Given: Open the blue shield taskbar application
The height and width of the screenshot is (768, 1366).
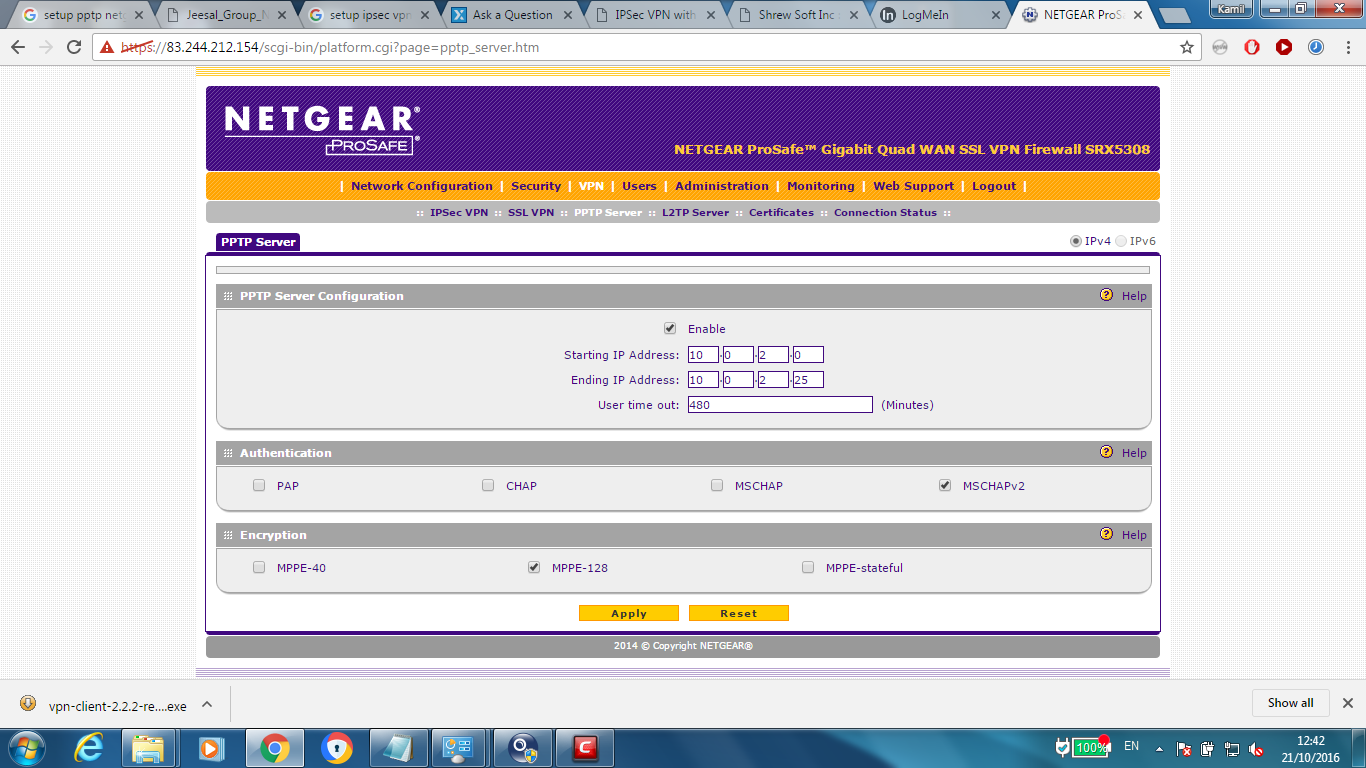Looking at the screenshot, I should pyautogui.click(x=337, y=748).
